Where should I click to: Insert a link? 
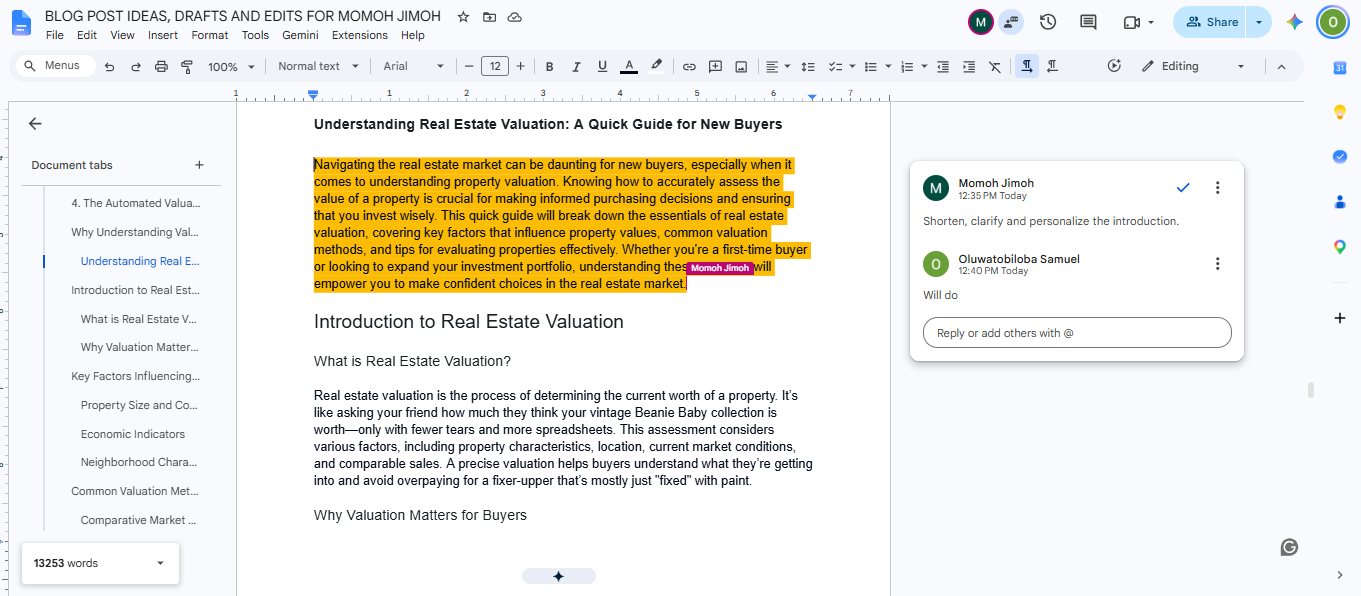(x=689, y=67)
